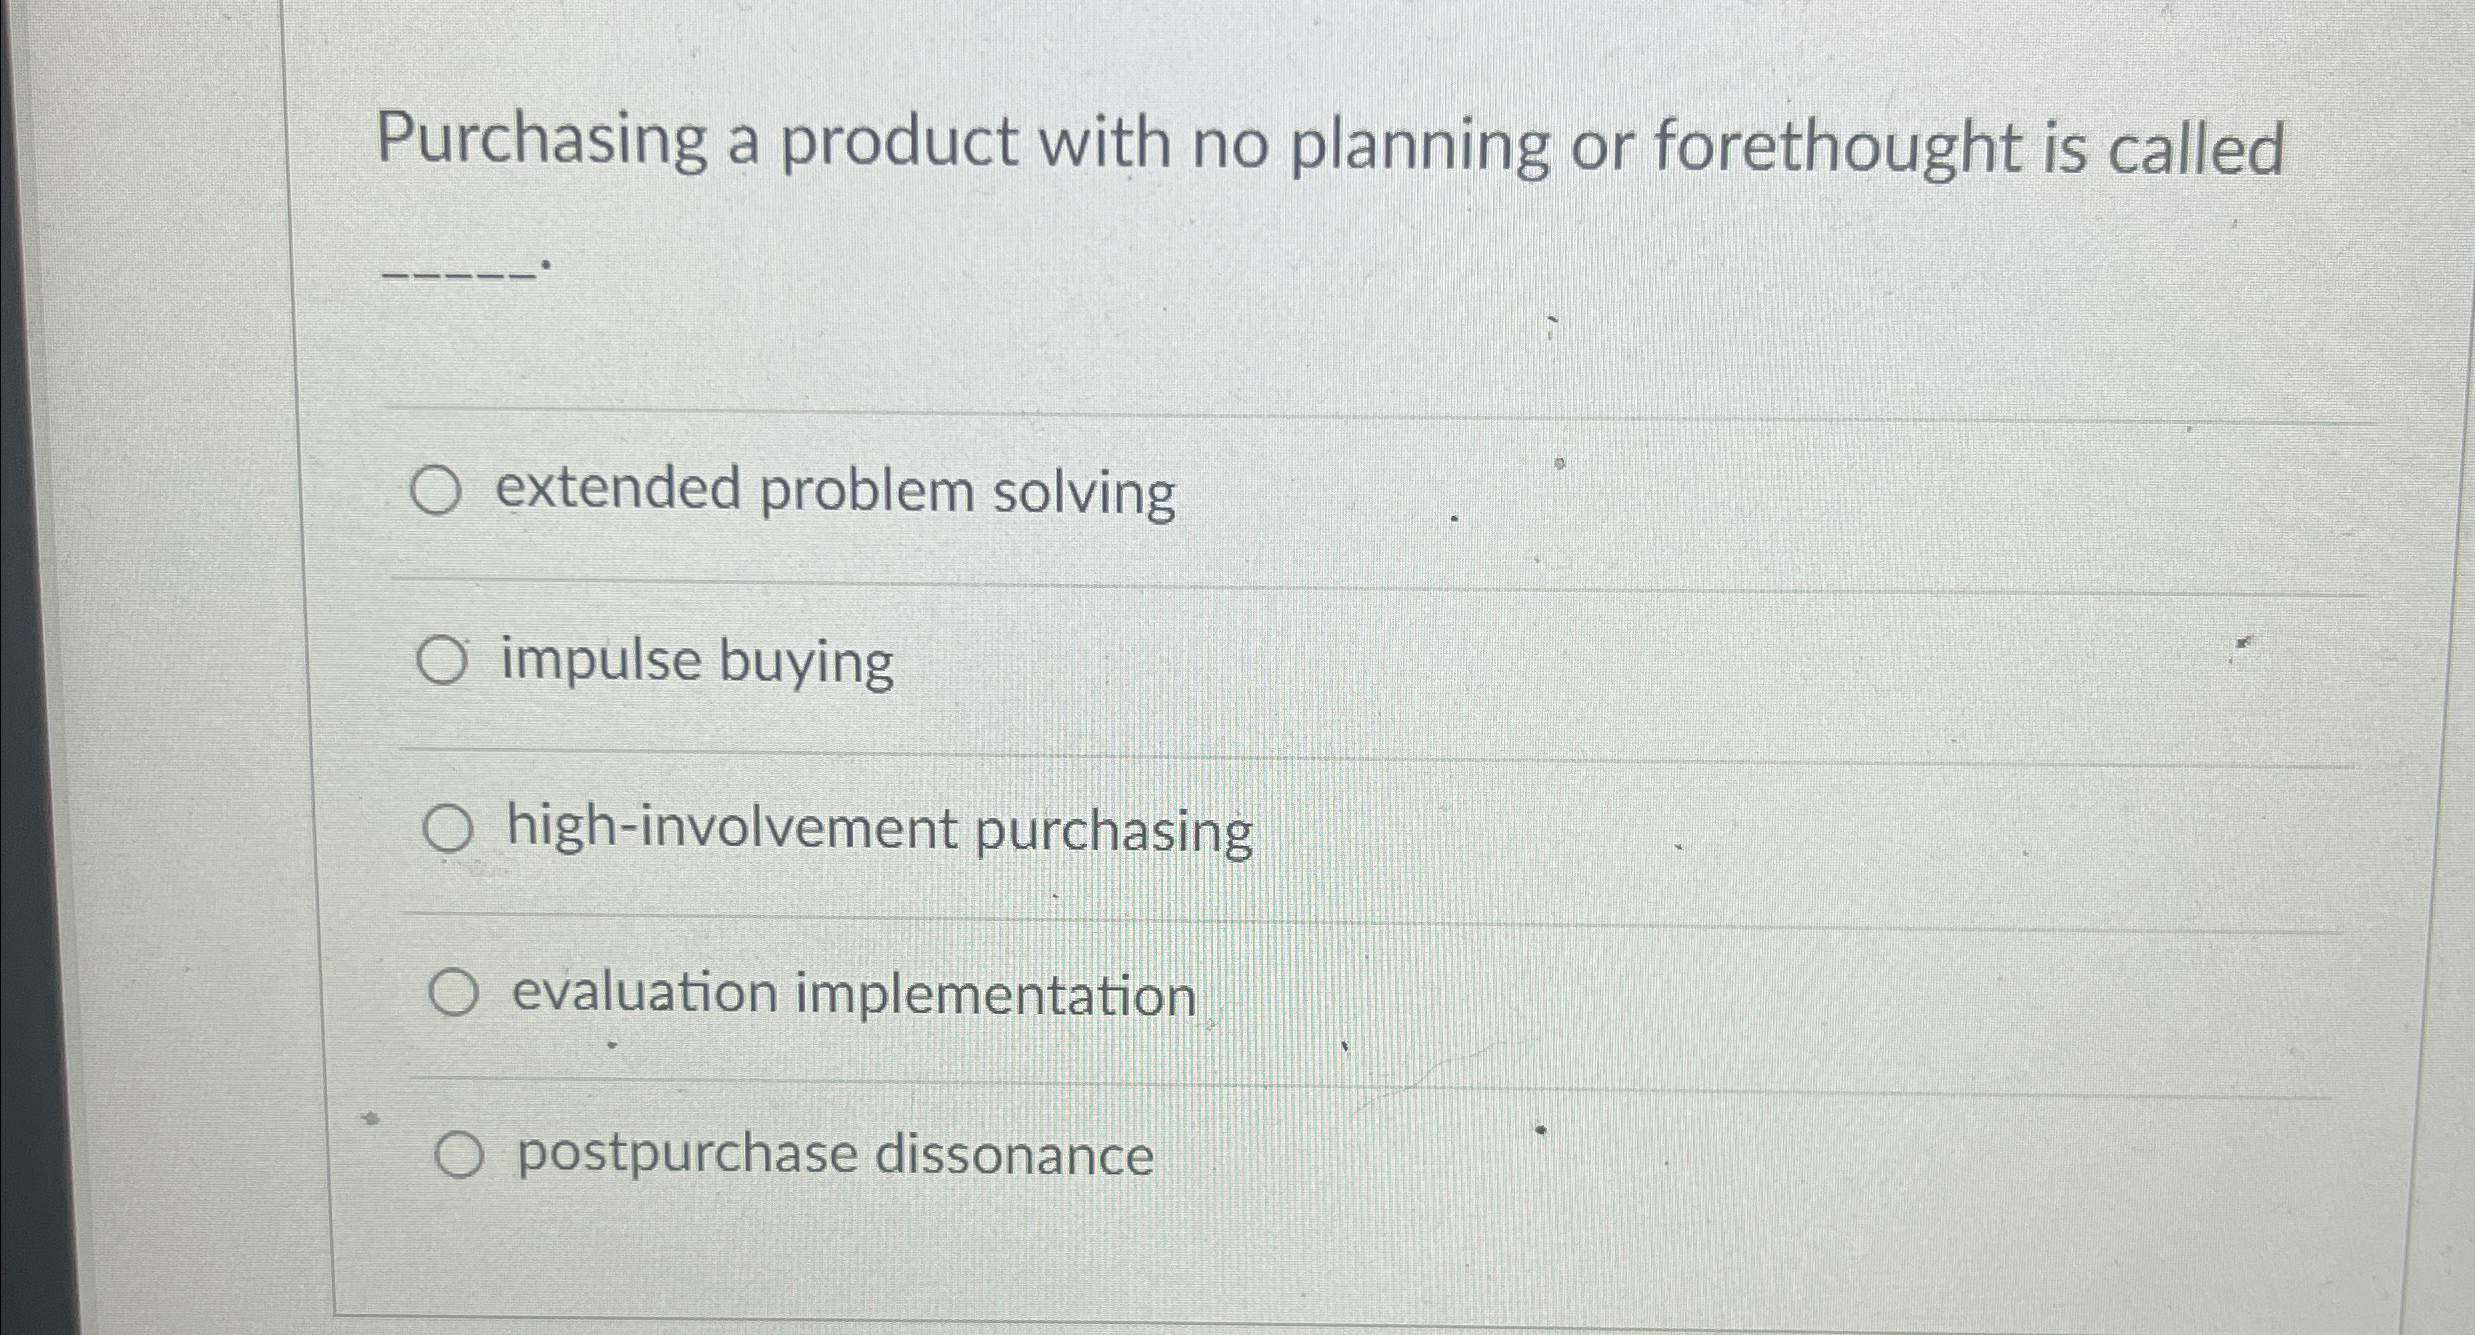
Task: Select the 'evaluation implementation' radio button
Action: click(455, 991)
